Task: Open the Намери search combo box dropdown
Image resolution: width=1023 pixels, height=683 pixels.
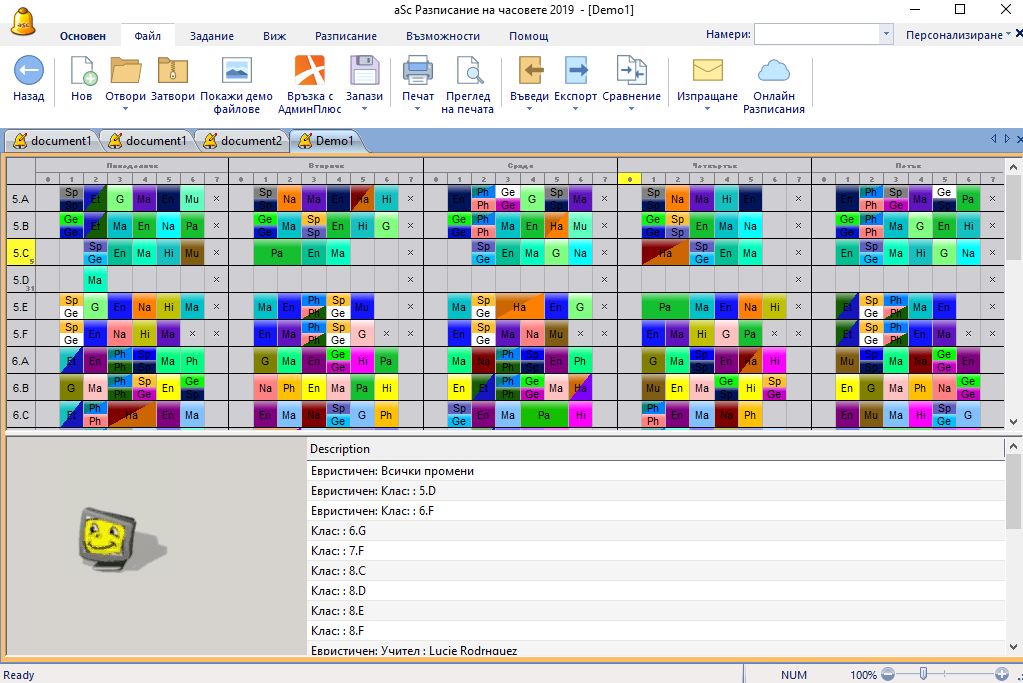Action: pos(886,35)
